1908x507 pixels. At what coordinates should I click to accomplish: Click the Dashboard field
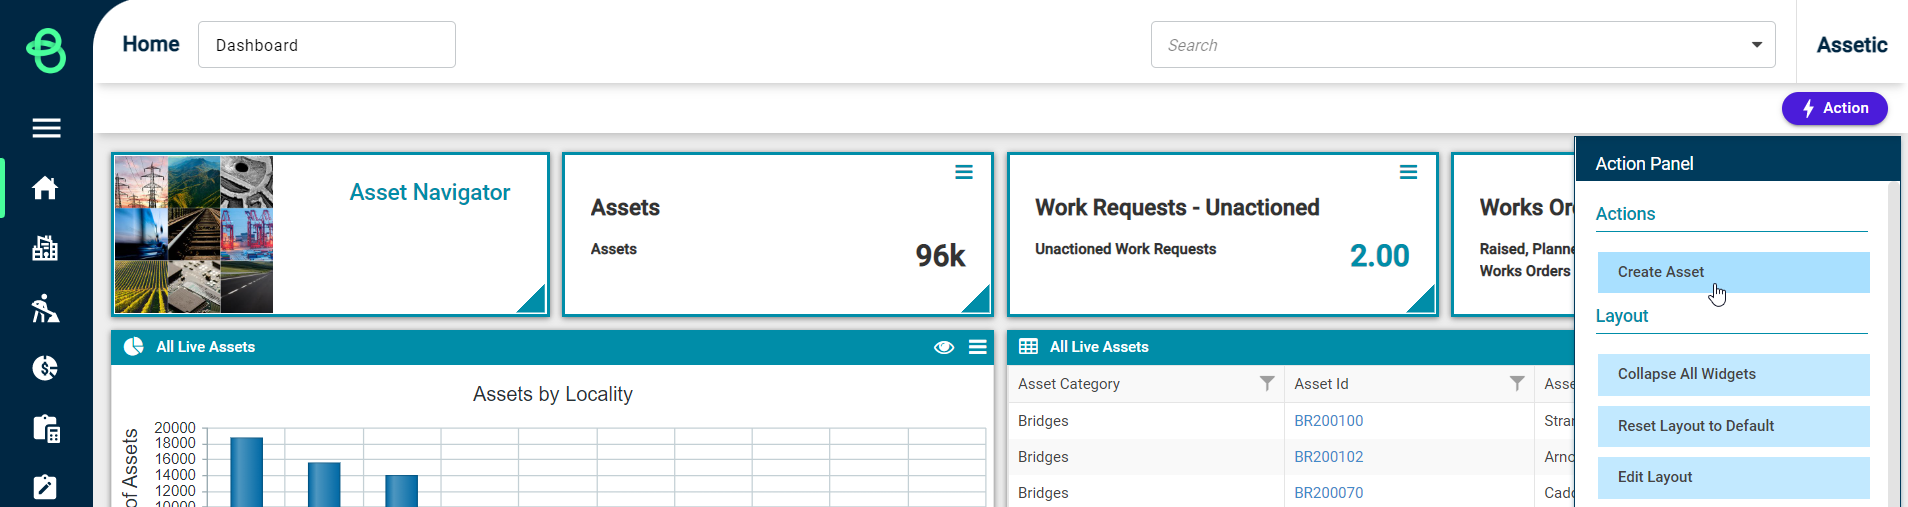click(x=327, y=45)
